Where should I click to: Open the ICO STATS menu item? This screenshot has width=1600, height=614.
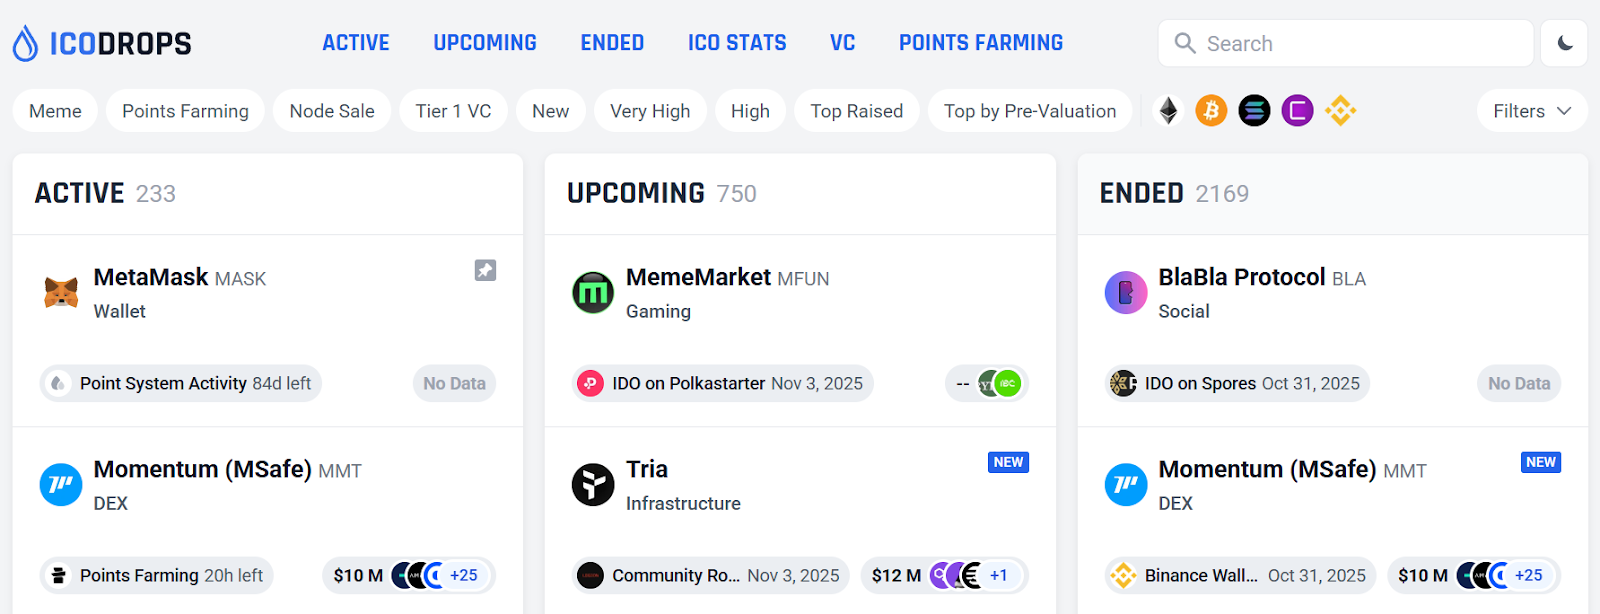point(736,42)
